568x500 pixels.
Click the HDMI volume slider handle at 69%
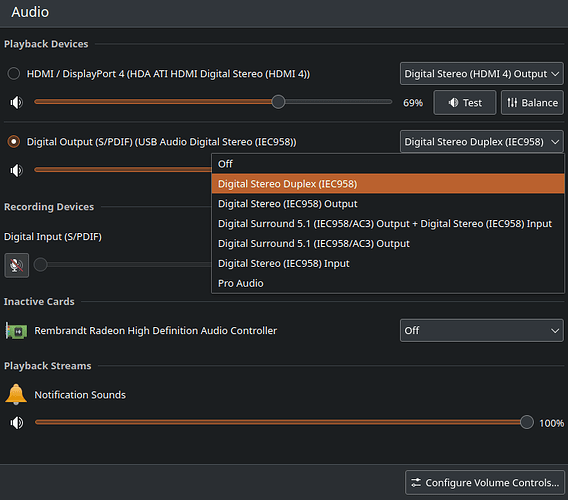tap(278, 102)
